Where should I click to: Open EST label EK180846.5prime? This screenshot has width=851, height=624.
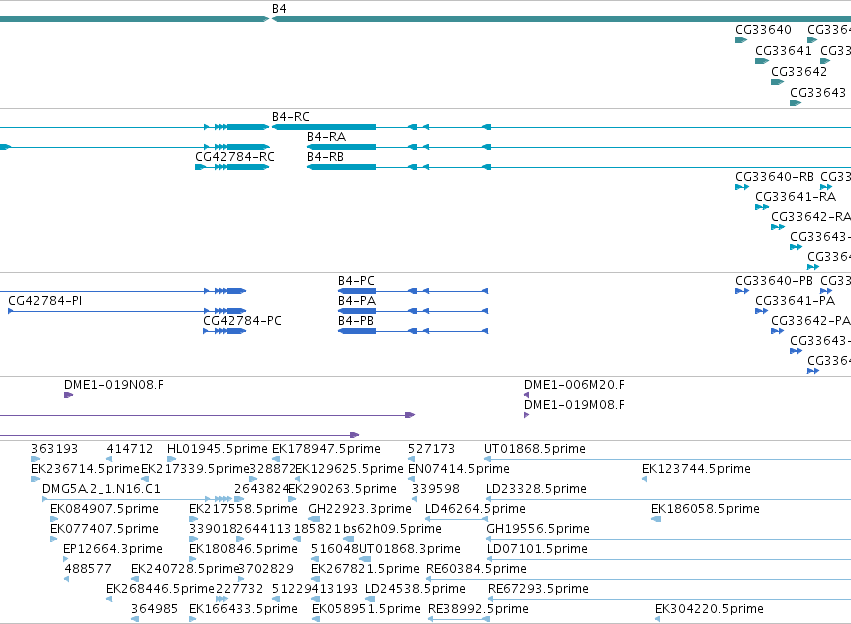click(x=243, y=549)
